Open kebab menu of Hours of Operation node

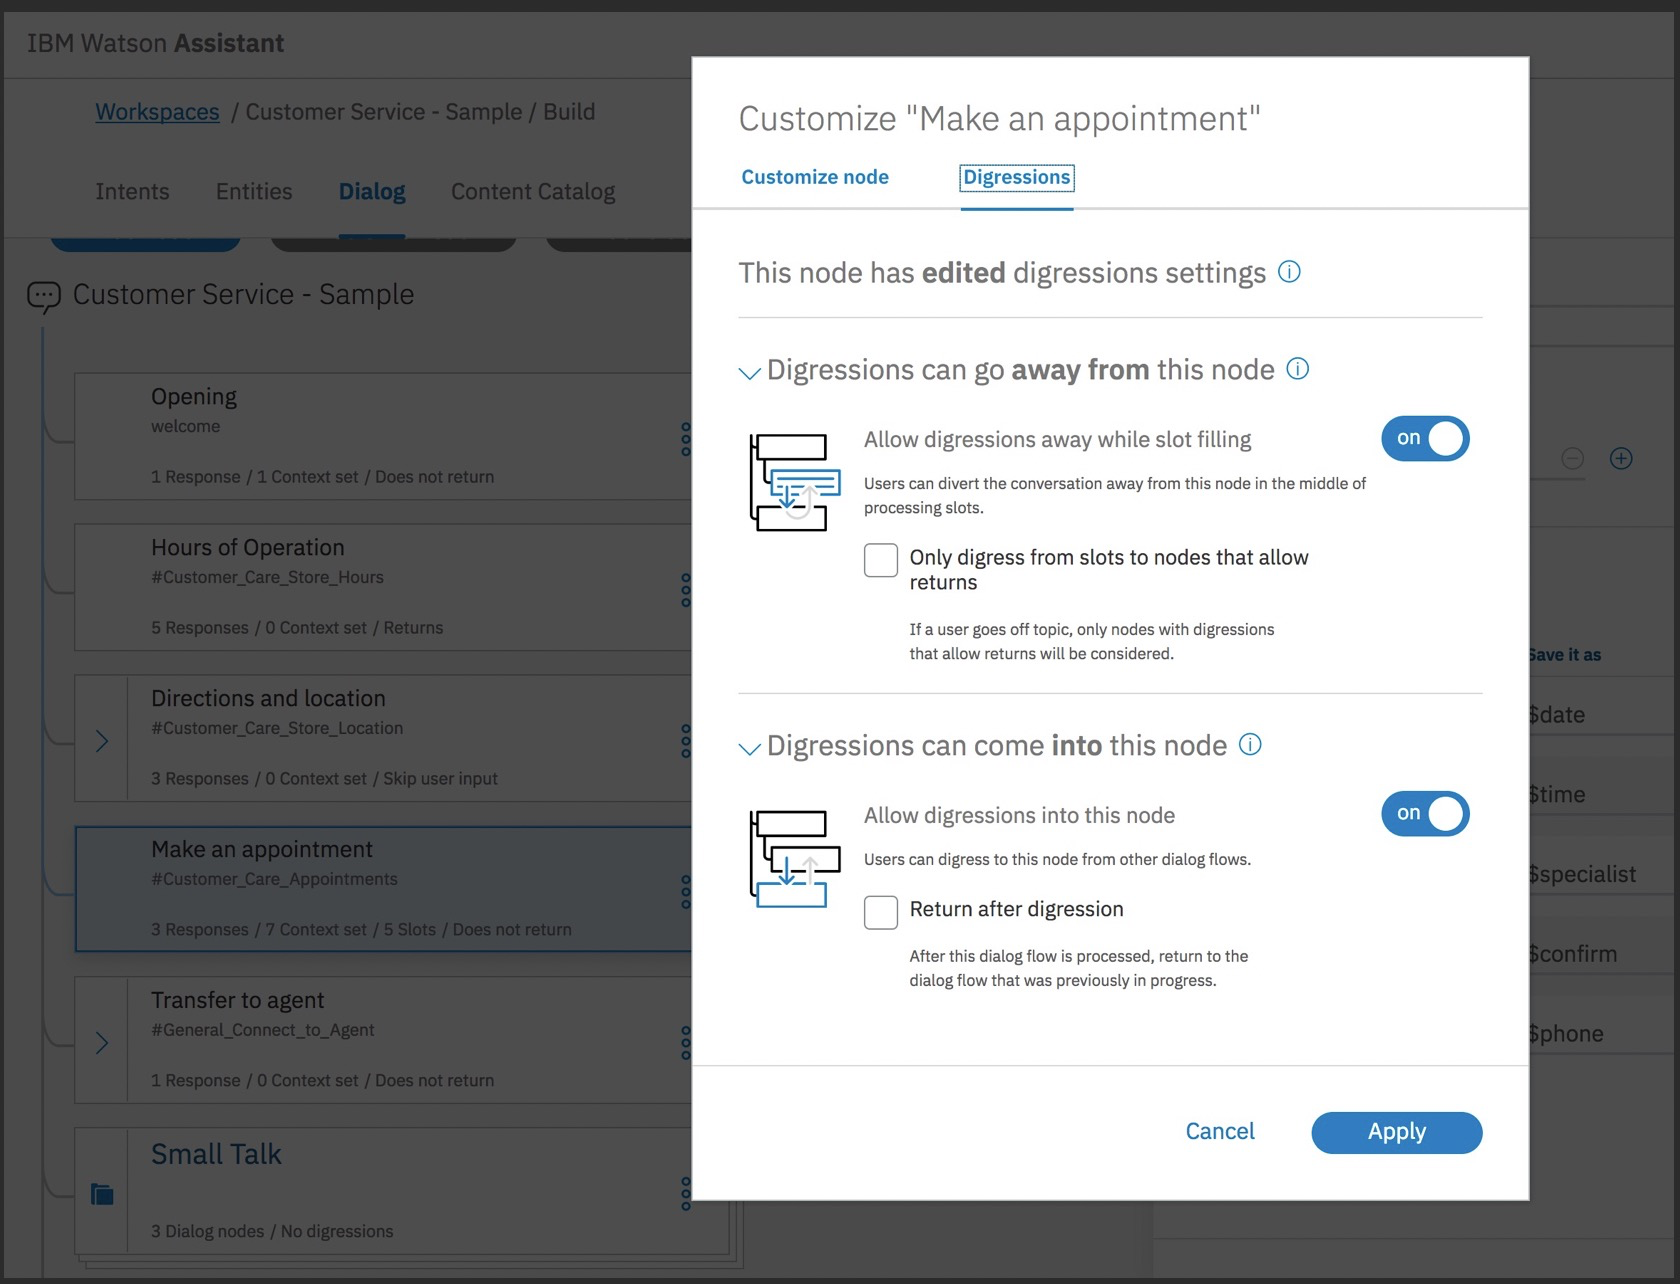(685, 590)
